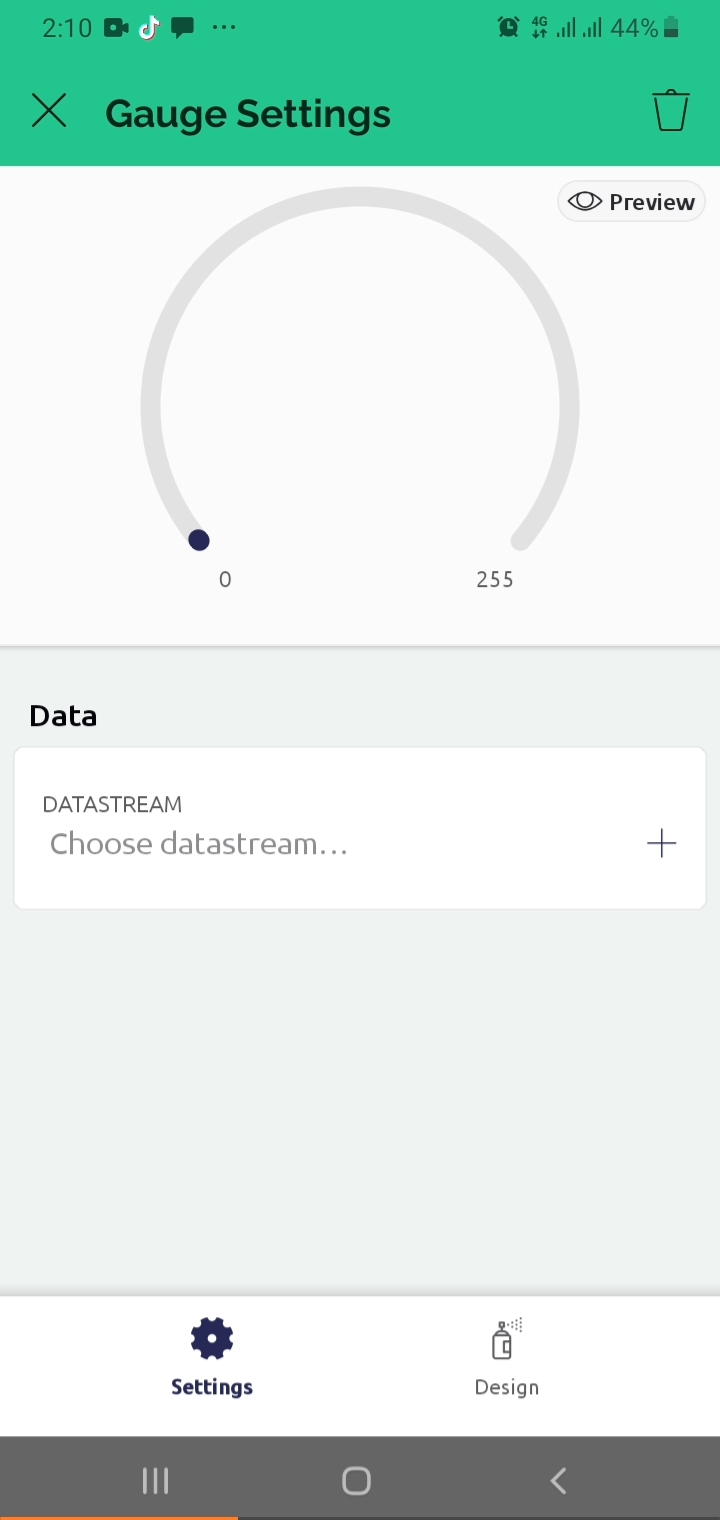Tap the TikTok notification icon
The height and width of the screenshot is (1520, 720).
149,28
